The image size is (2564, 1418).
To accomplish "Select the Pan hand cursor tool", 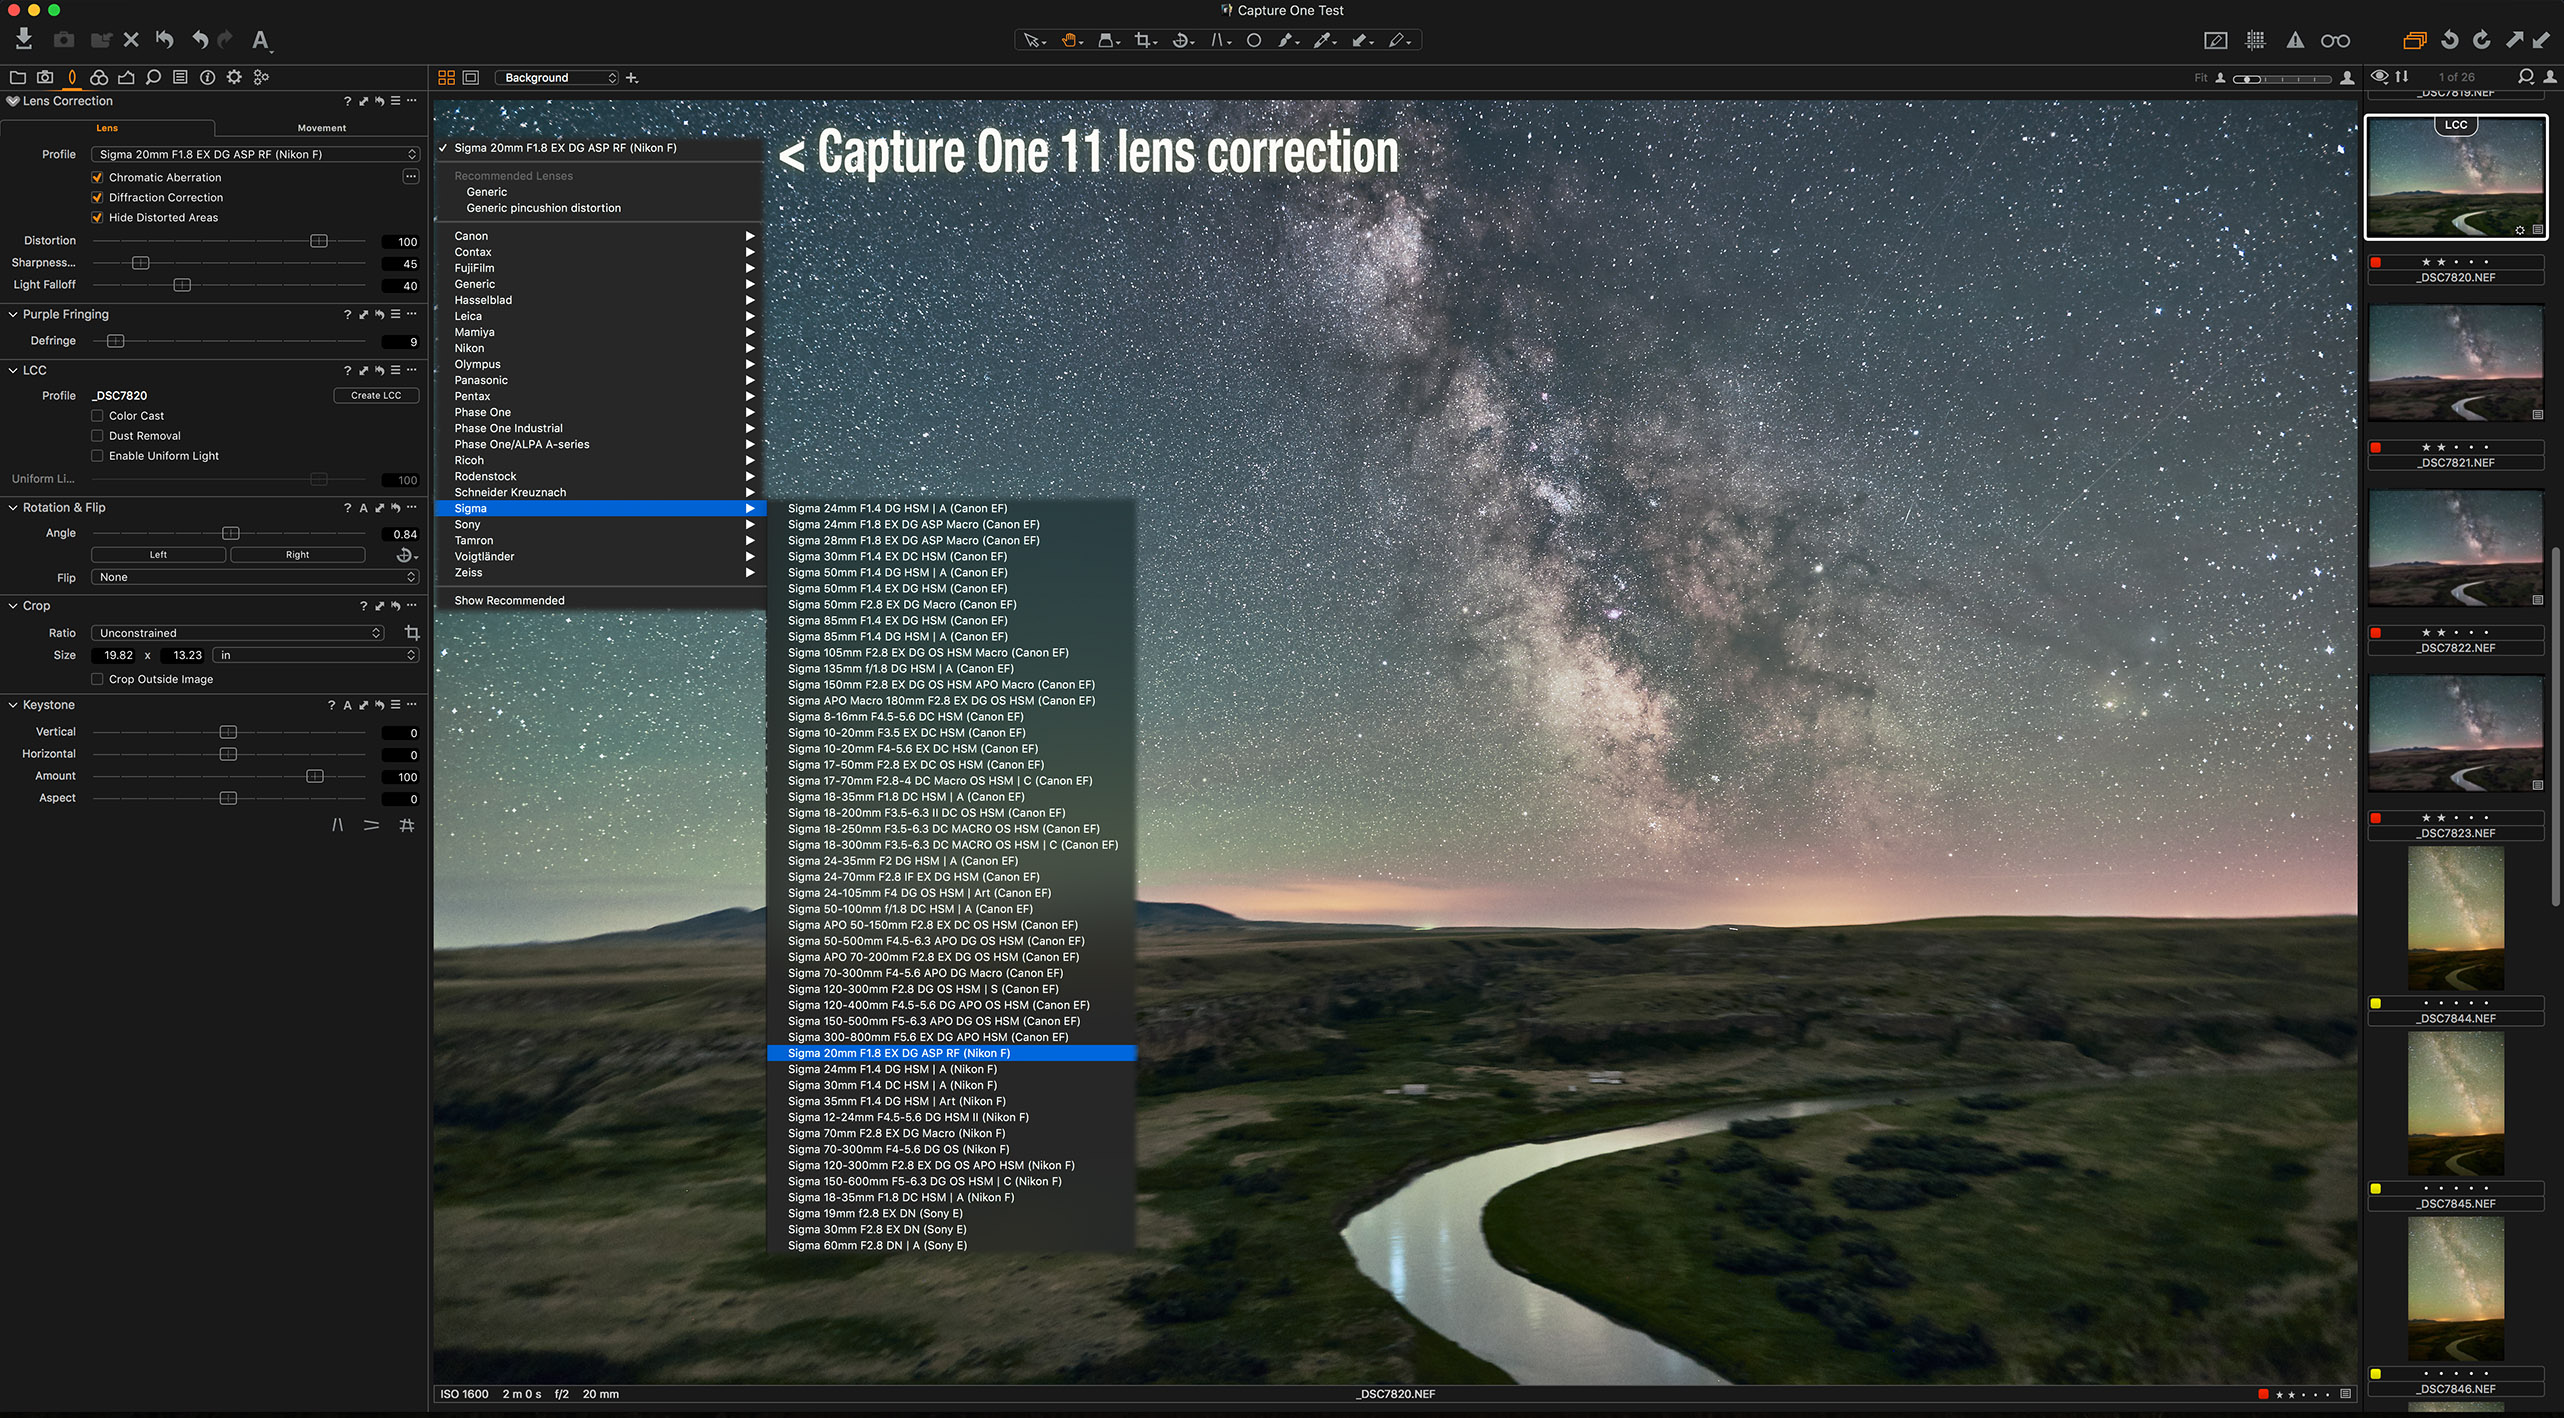I will click(1069, 40).
